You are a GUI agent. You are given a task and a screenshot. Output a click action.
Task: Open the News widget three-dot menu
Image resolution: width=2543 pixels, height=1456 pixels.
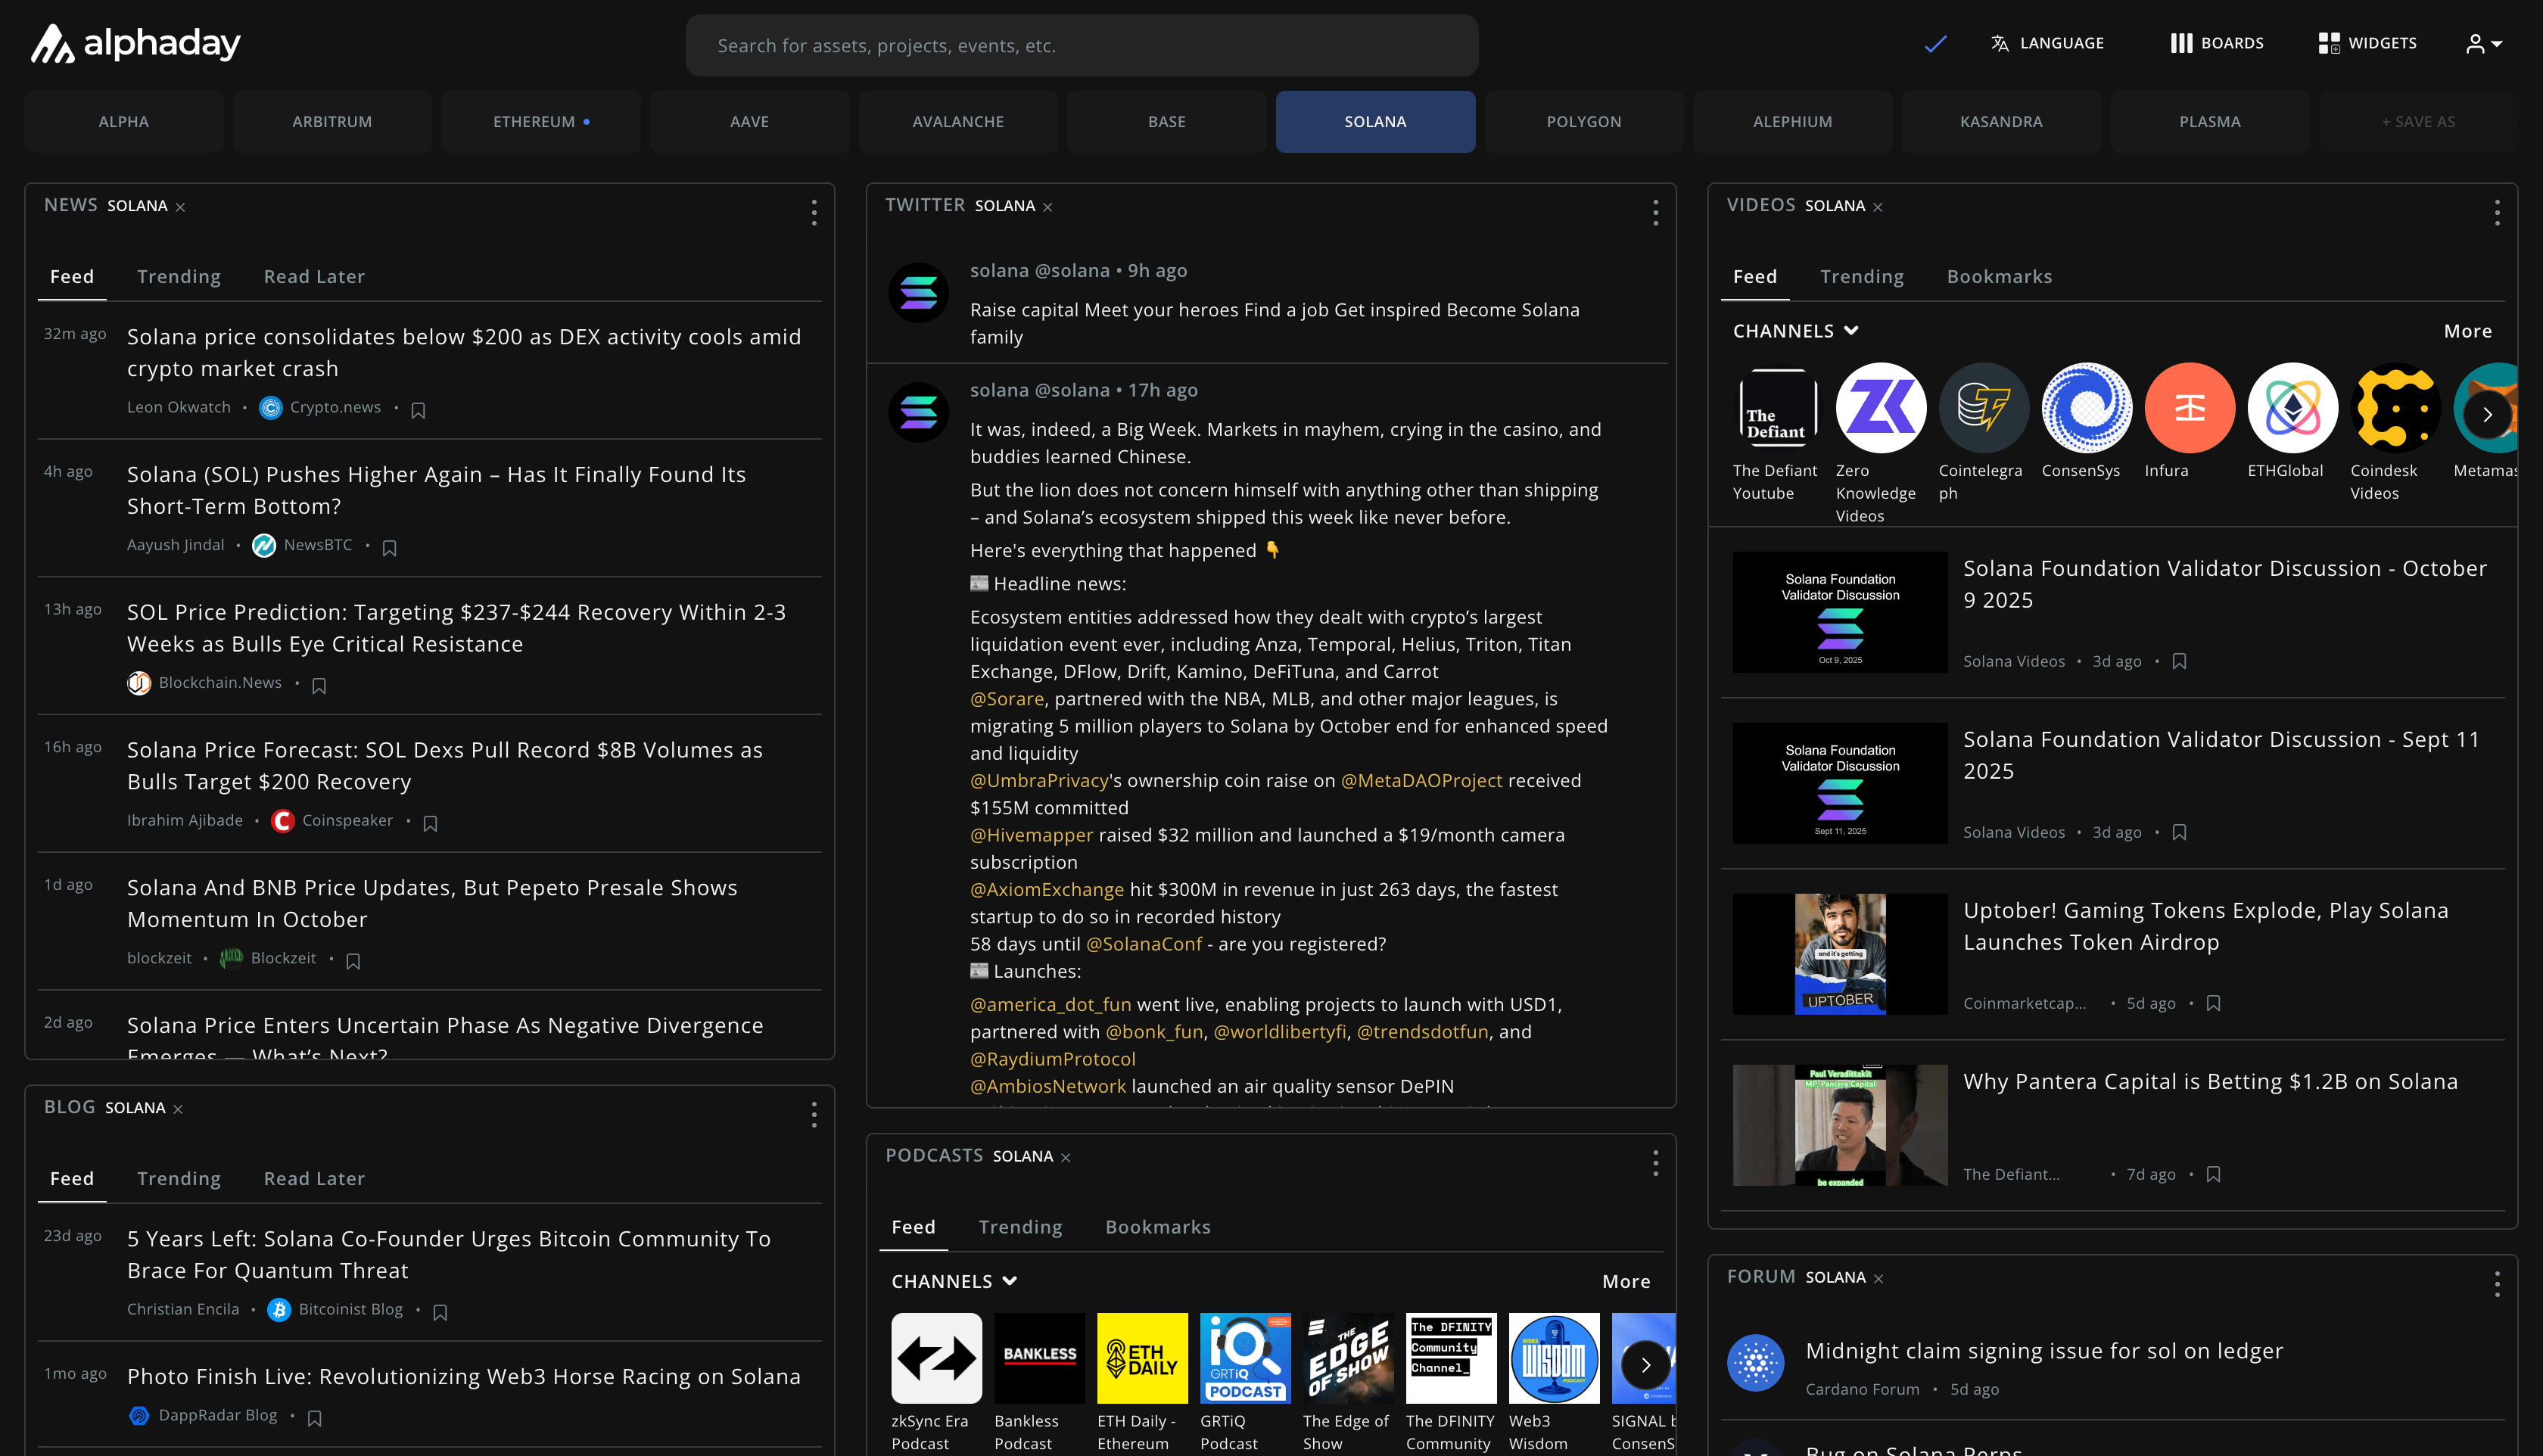814,212
